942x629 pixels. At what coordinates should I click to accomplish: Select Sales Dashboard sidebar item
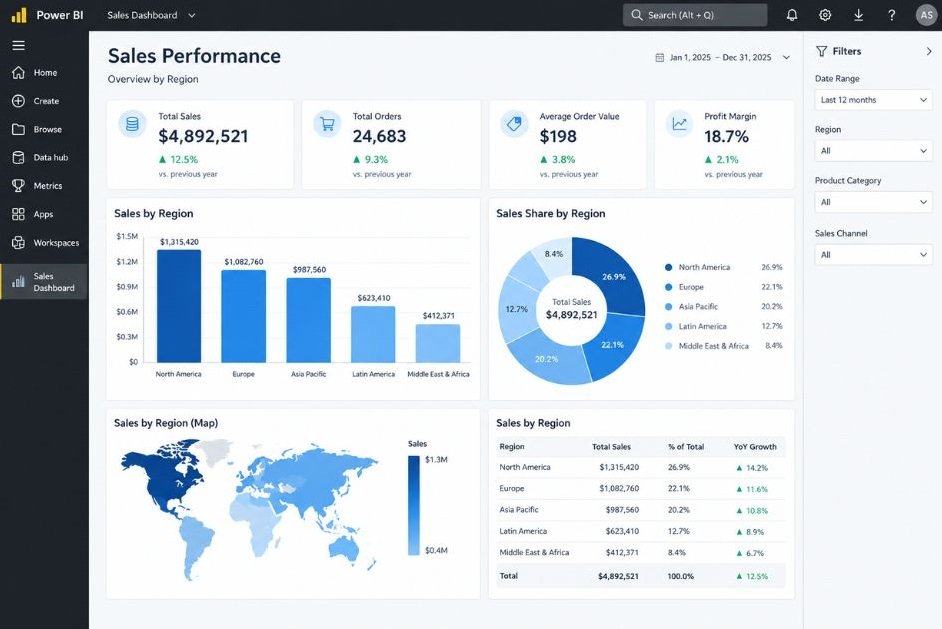coord(44,282)
